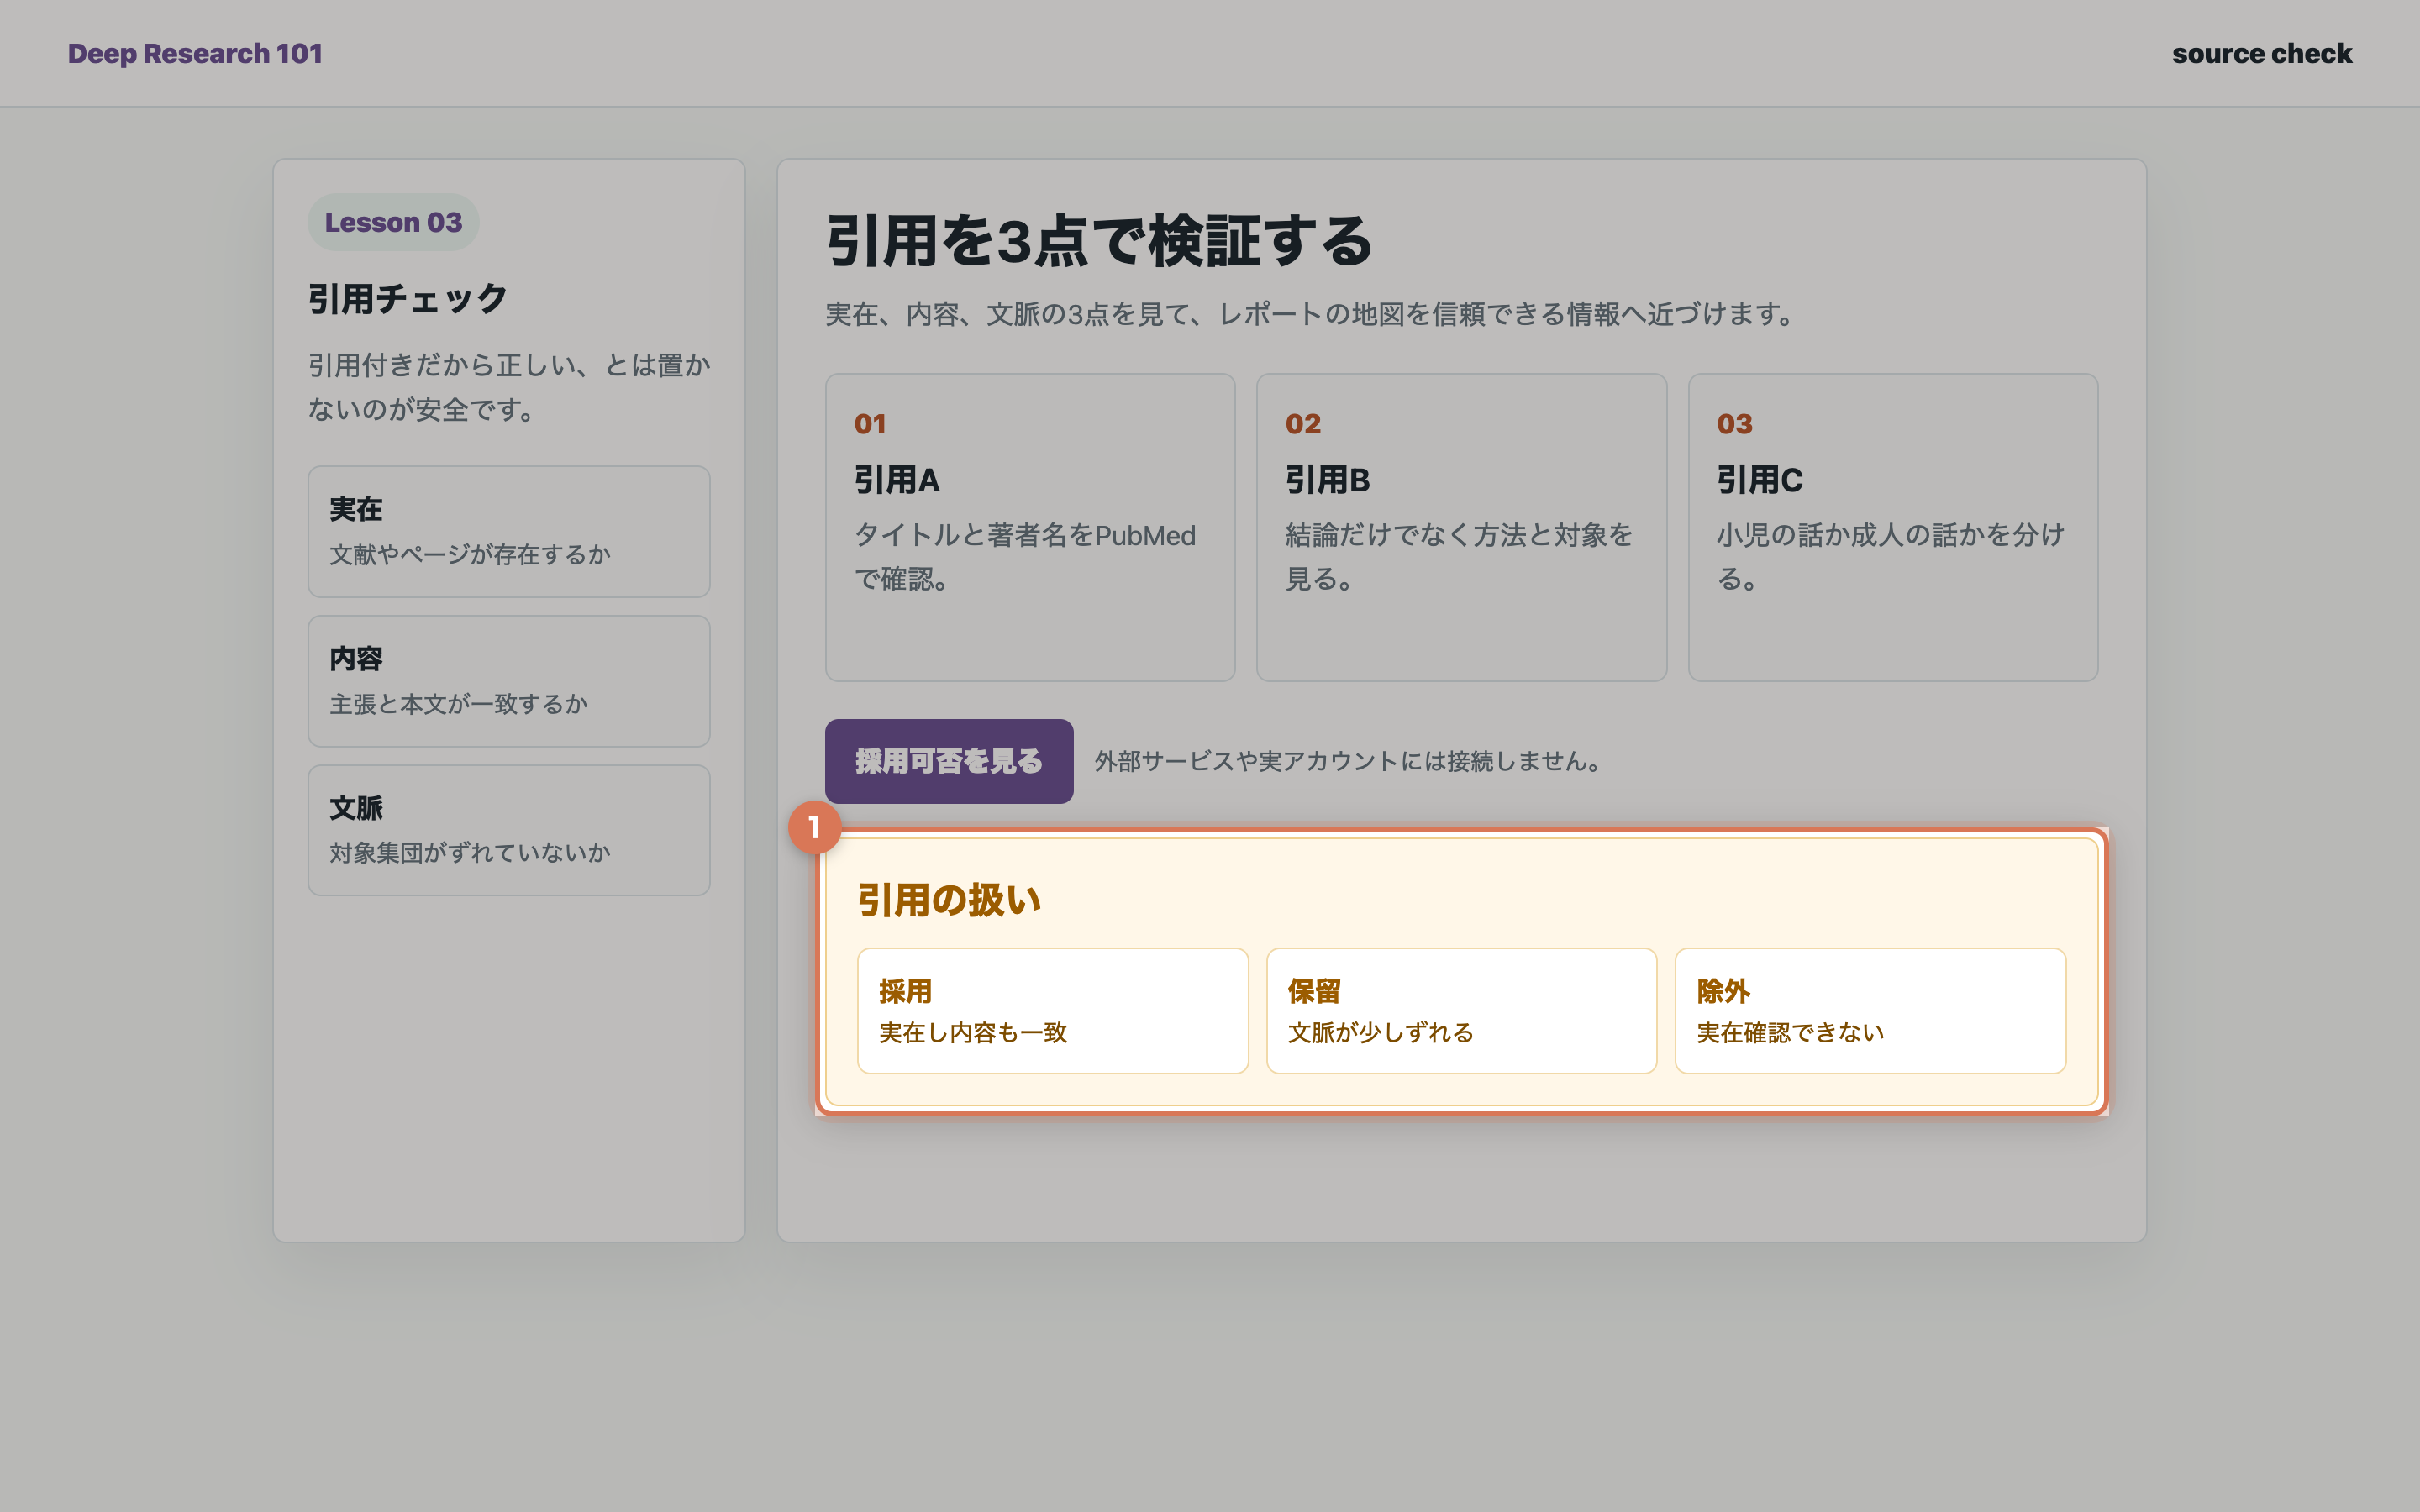The height and width of the screenshot is (1512, 2420).
Task: Open the 実在 checklist card
Action: 509,531
